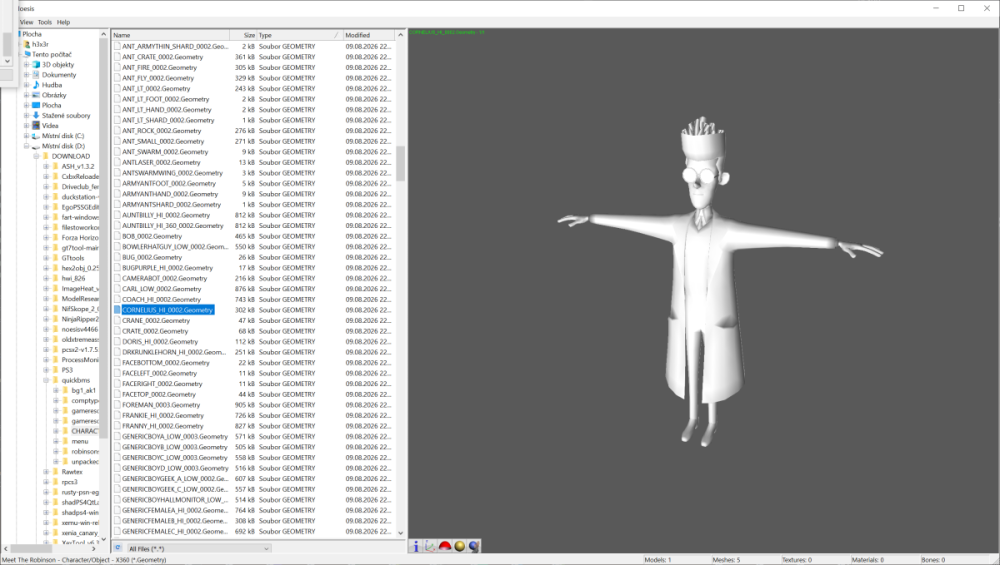Click the blue sphere icon in viewport toolbar
This screenshot has width=1000, height=565.
[473, 546]
